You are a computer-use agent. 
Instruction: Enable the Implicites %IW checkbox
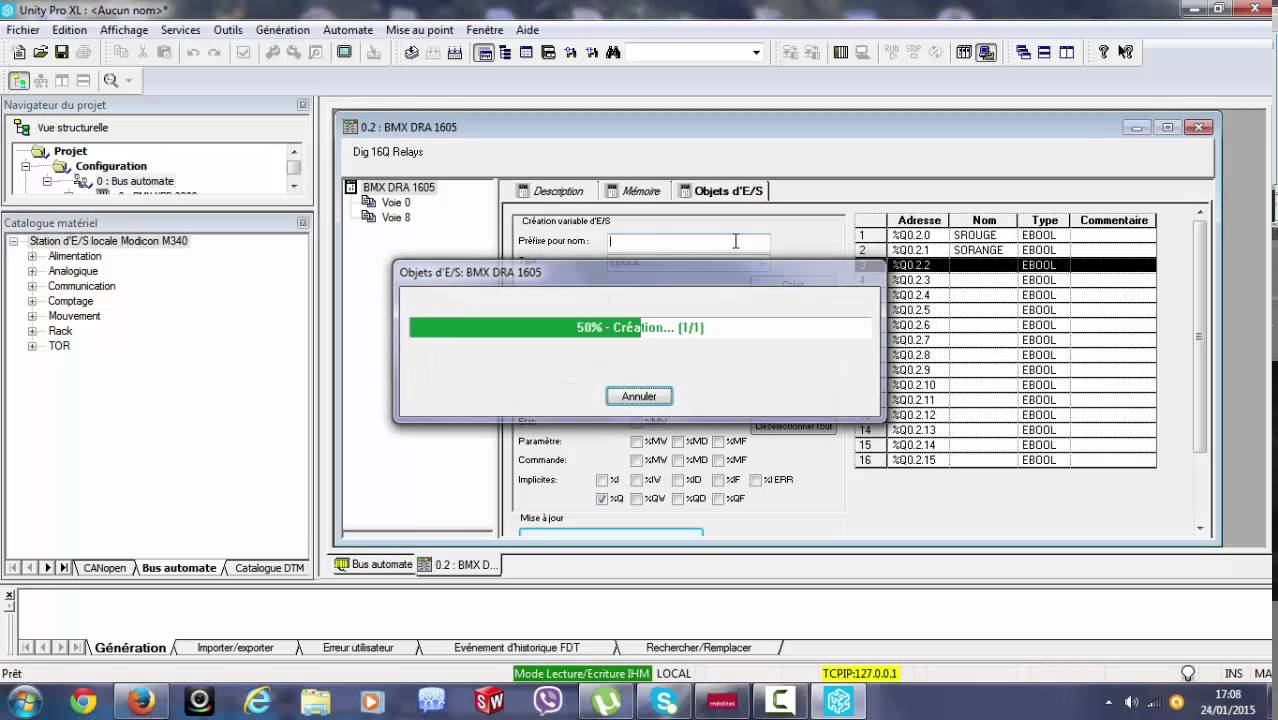[x=636, y=480]
